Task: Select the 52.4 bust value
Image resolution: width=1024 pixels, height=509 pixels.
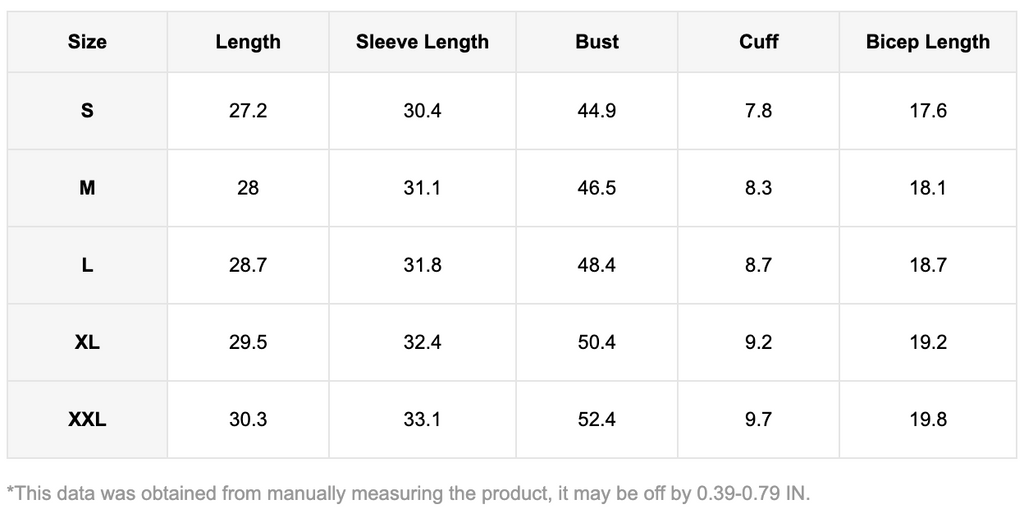Action: click(x=597, y=420)
